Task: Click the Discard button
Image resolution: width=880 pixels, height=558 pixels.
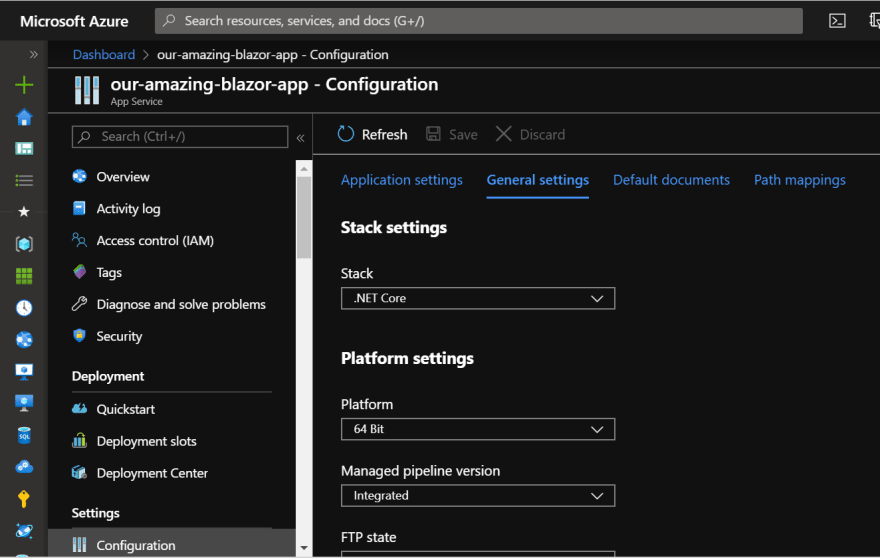Action: tap(530, 135)
